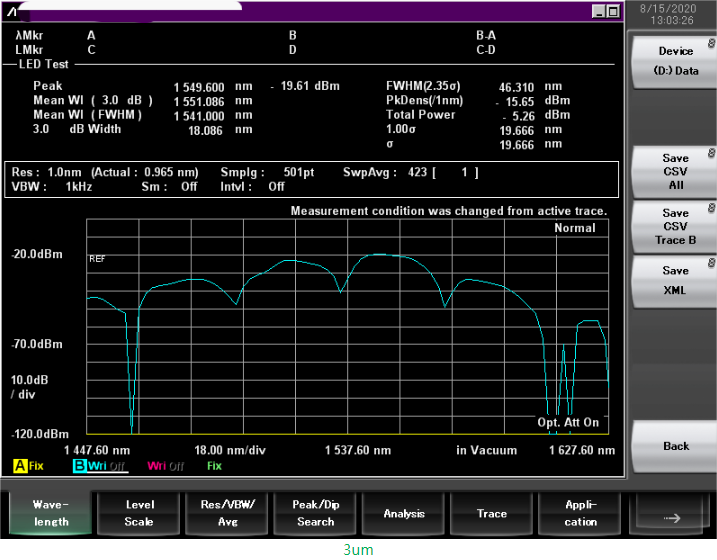Click the magenta Wri Off trace indicator

tap(165, 466)
